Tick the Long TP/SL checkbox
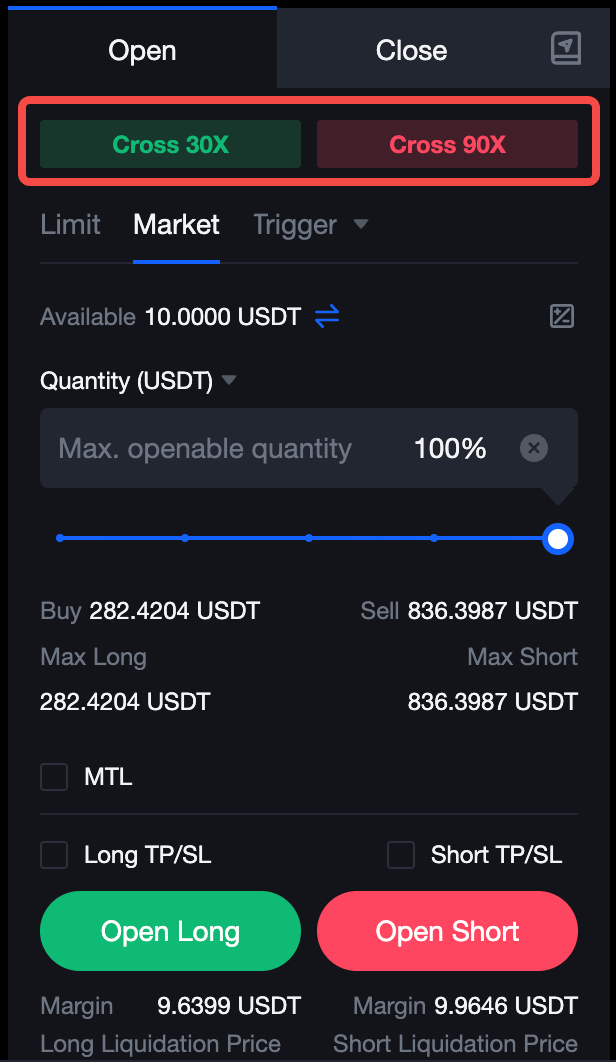This screenshot has width=616, height=1062. coord(54,855)
